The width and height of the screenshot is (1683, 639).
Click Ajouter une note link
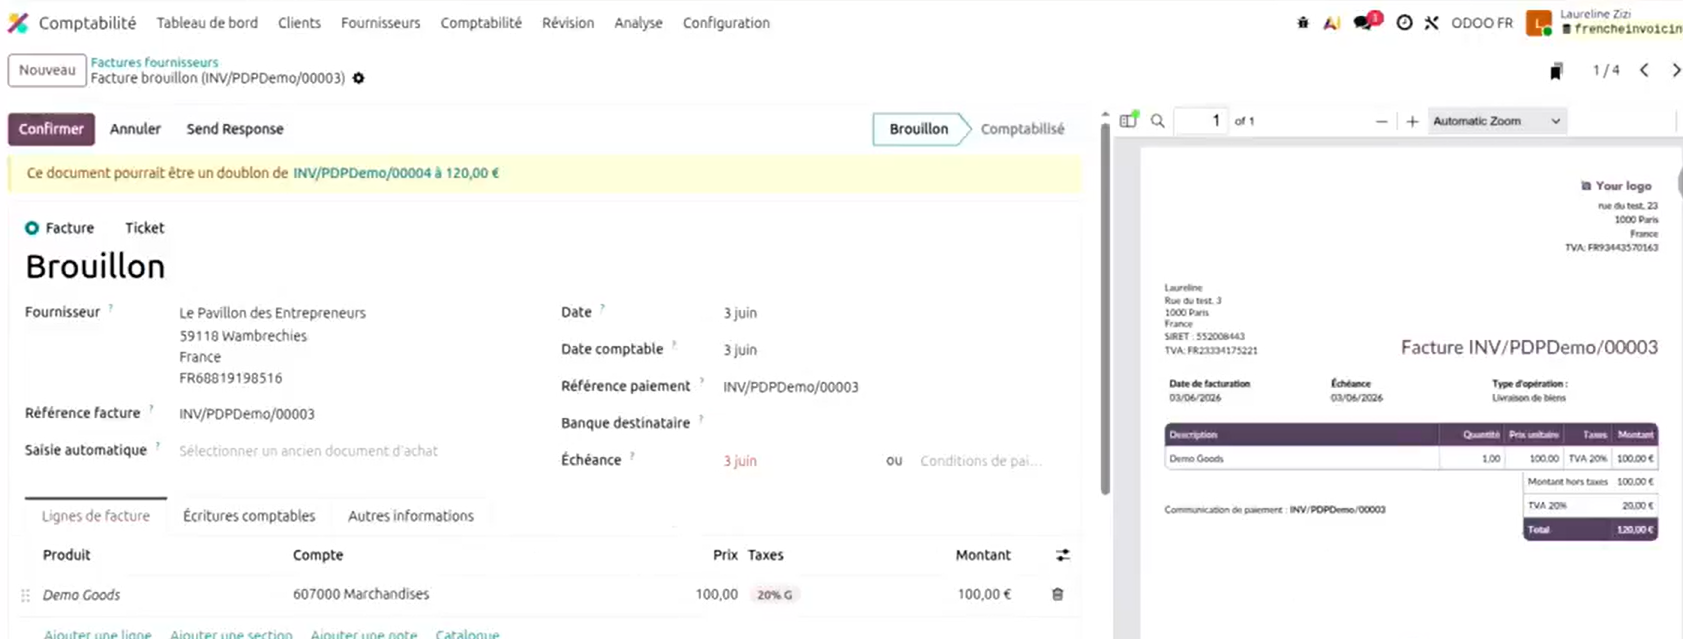tap(364, 634)
